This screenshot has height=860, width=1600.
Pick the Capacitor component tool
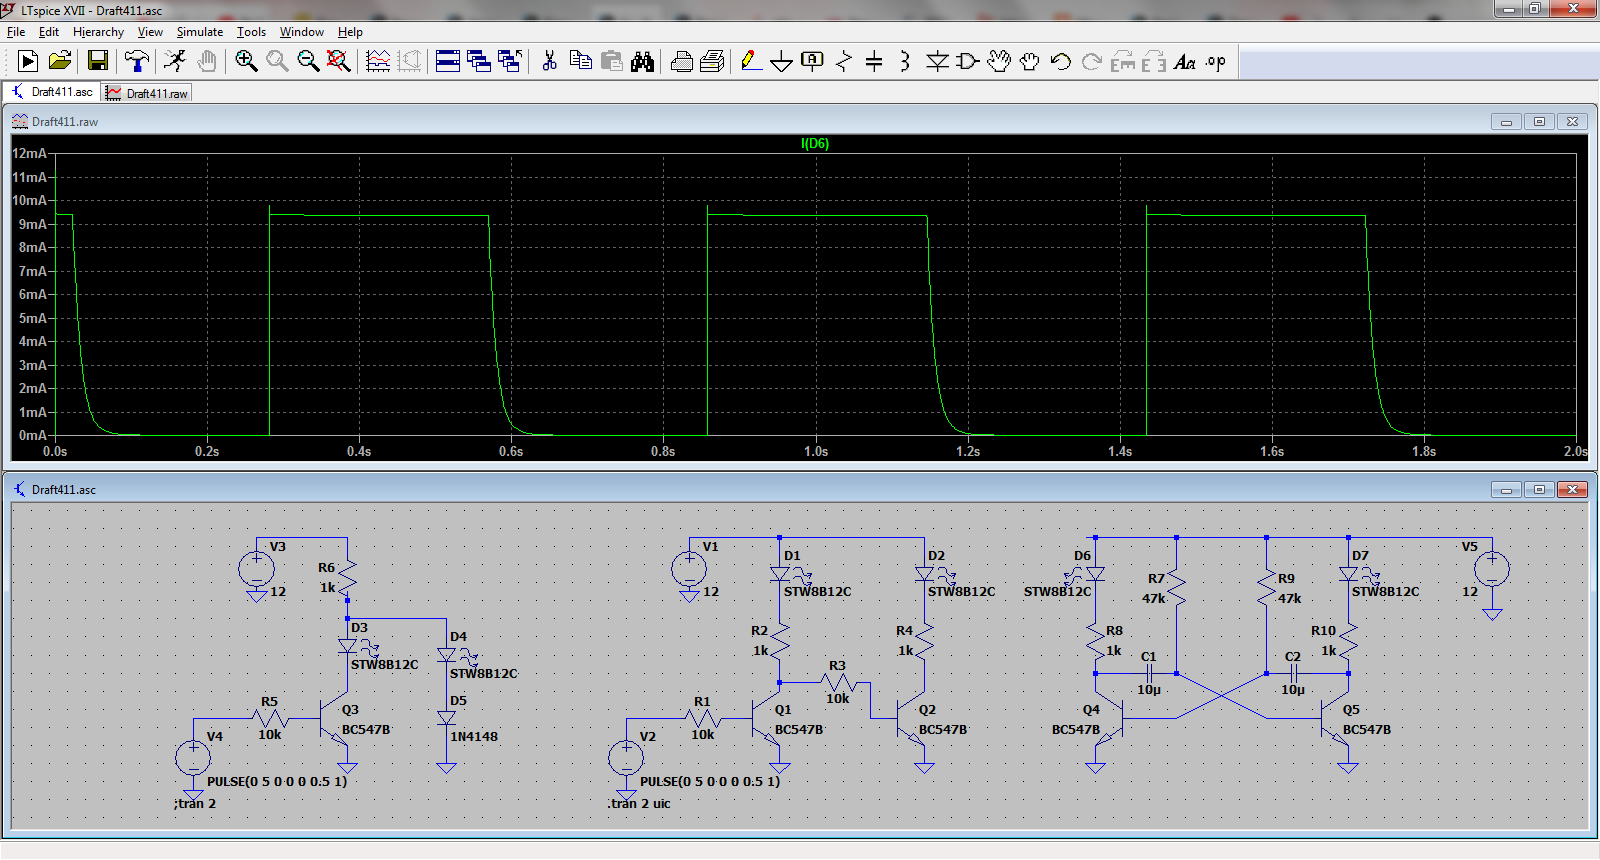(874, 61)
